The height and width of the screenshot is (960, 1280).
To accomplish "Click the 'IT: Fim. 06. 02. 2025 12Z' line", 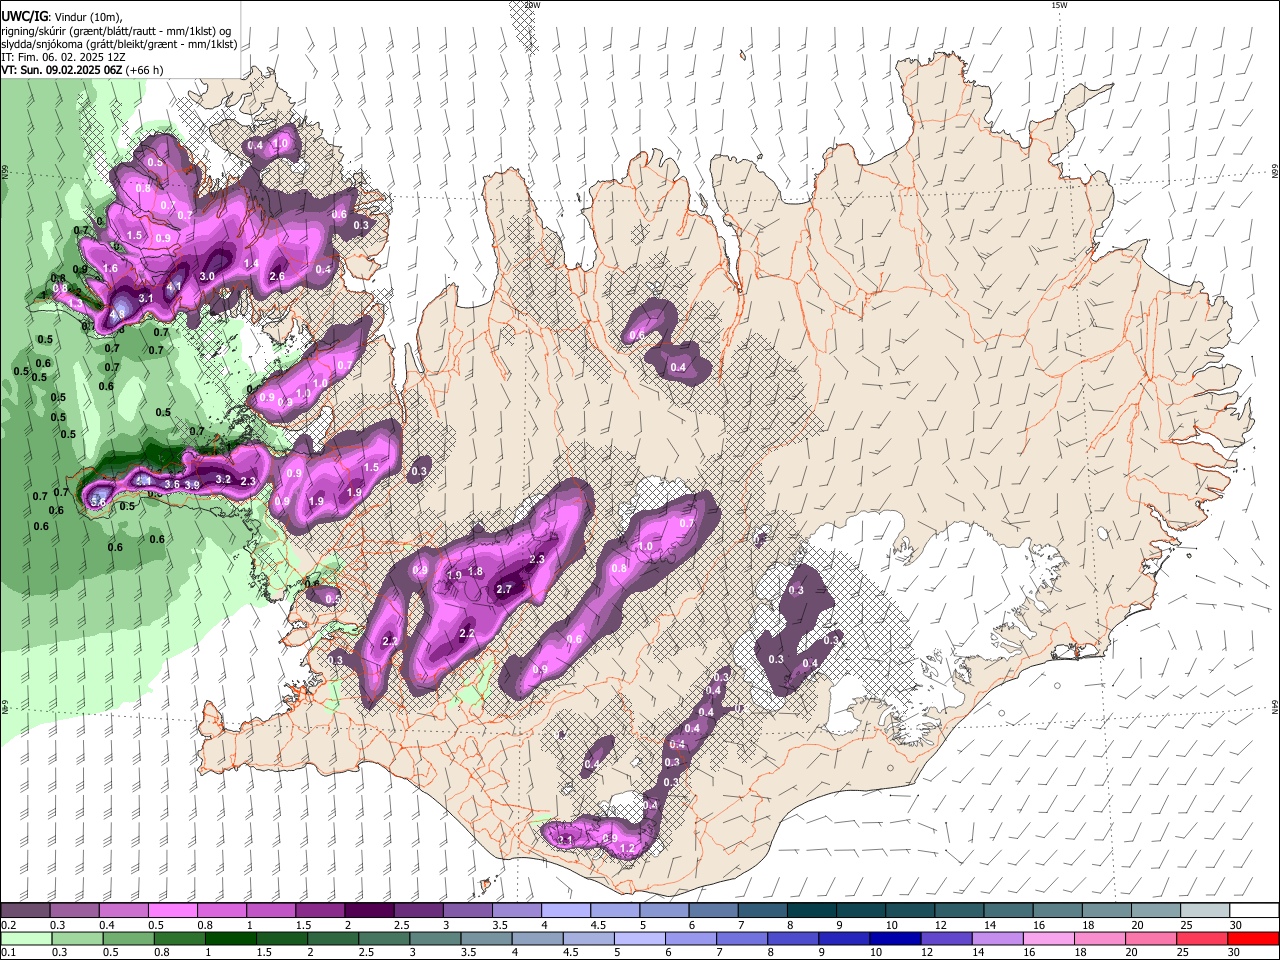I will pos(63,57).
